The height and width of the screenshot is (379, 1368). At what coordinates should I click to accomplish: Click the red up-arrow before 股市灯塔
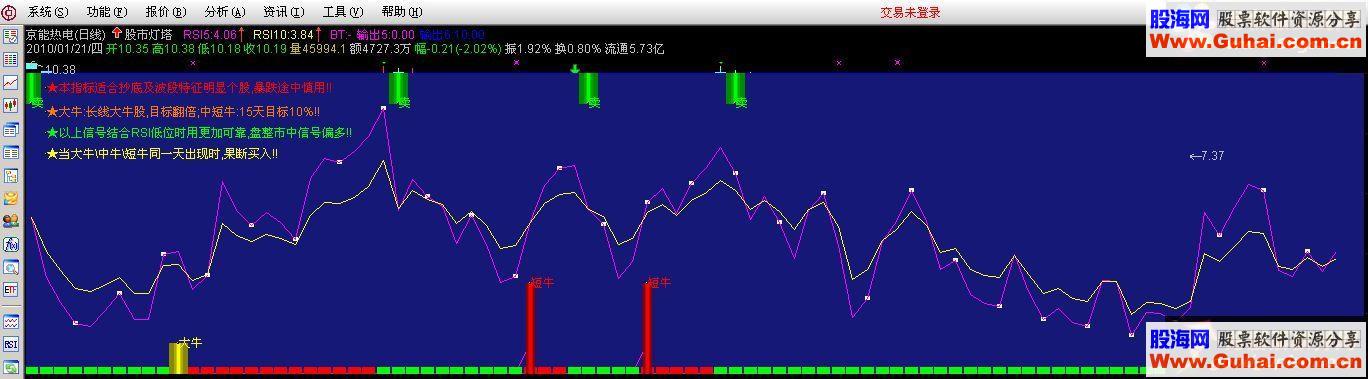(x=116, y=34)
